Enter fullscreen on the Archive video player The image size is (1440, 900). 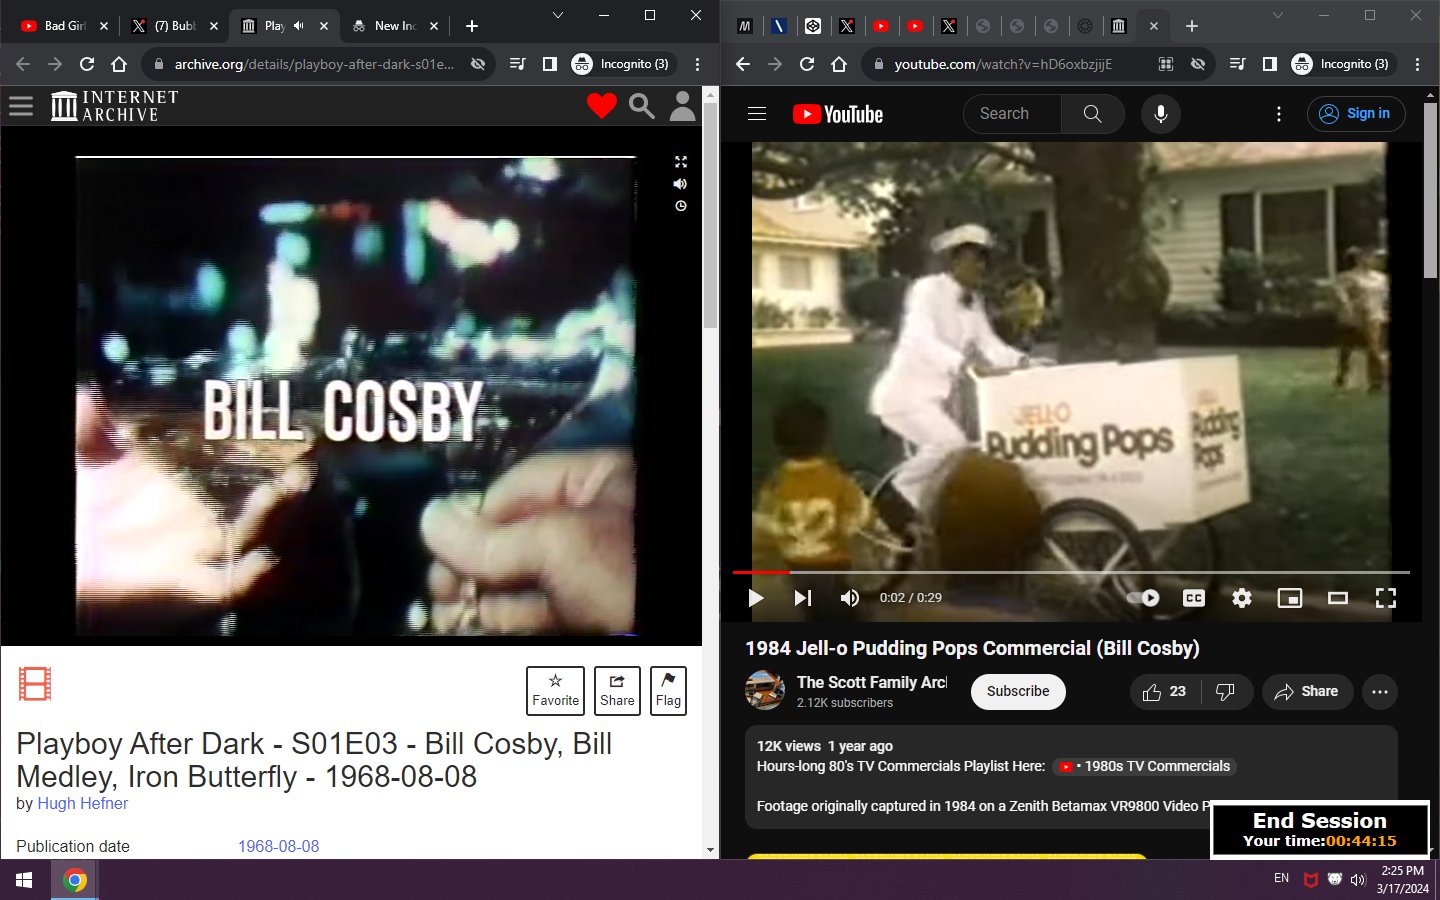pos(681,161)
